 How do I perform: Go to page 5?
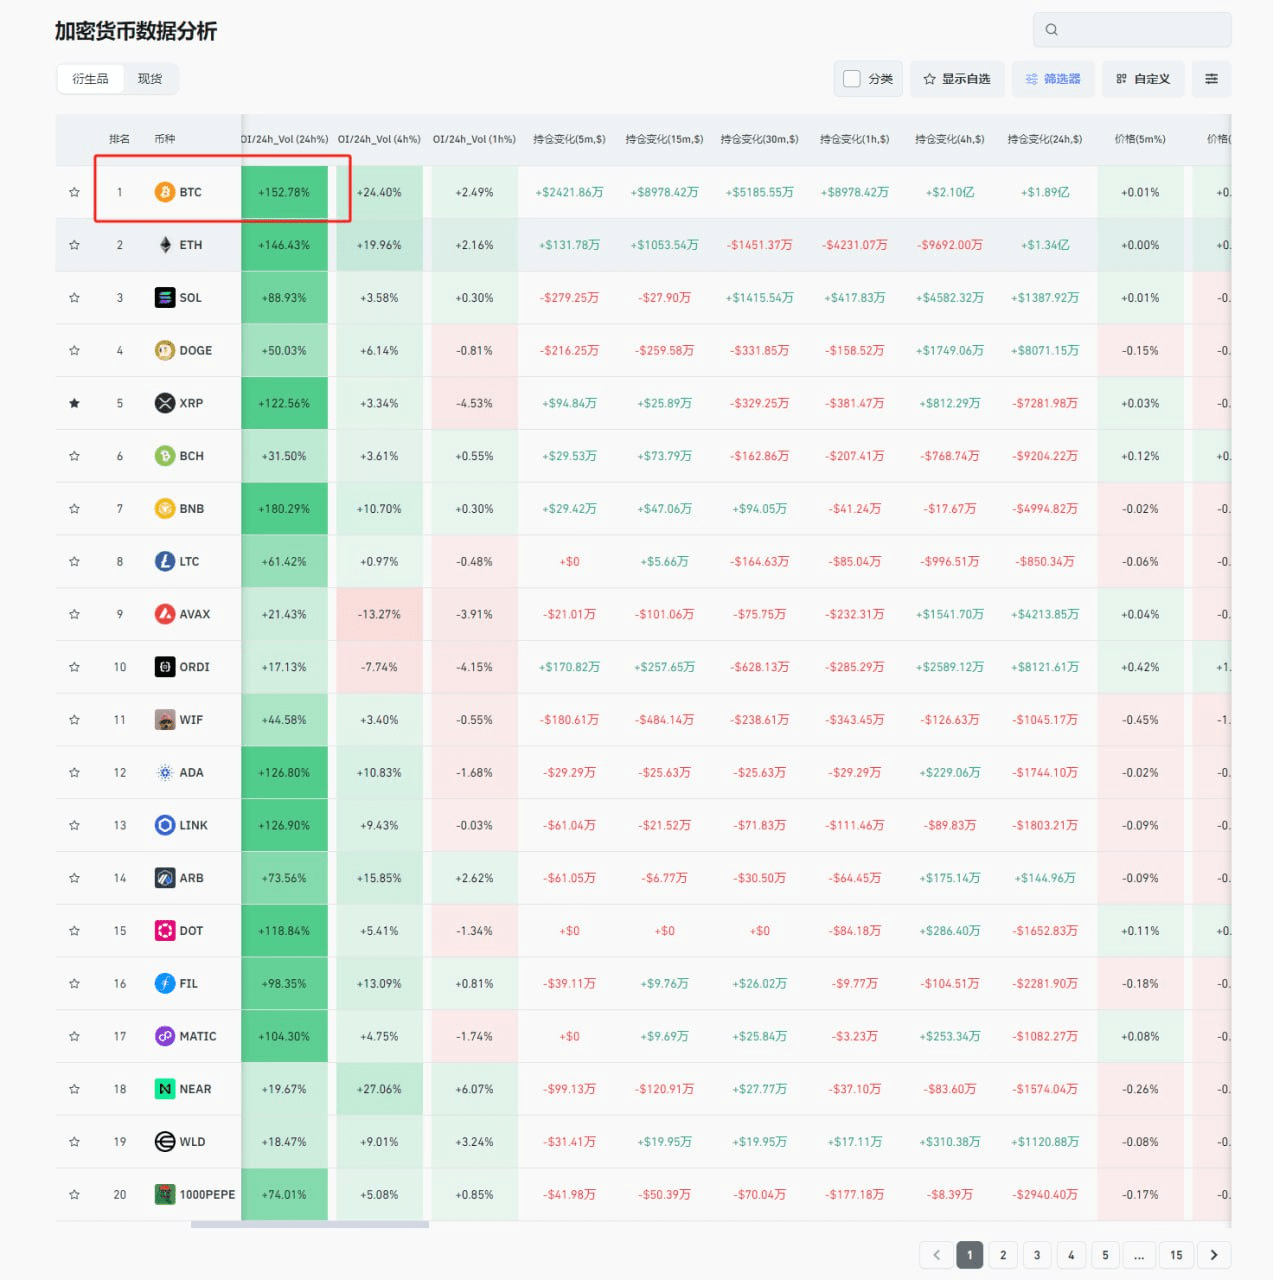pyautogui.click(x=1105, y=1255)
